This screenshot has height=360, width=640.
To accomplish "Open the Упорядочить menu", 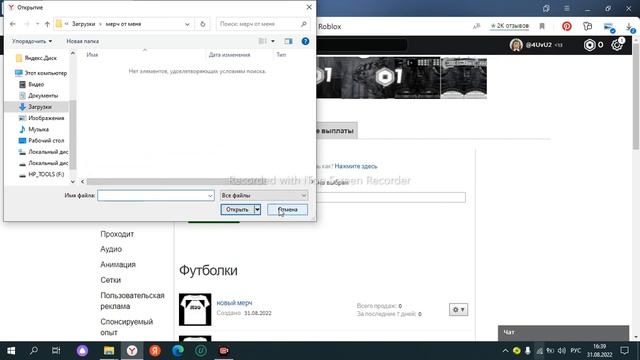I will [x=32, y=41].
